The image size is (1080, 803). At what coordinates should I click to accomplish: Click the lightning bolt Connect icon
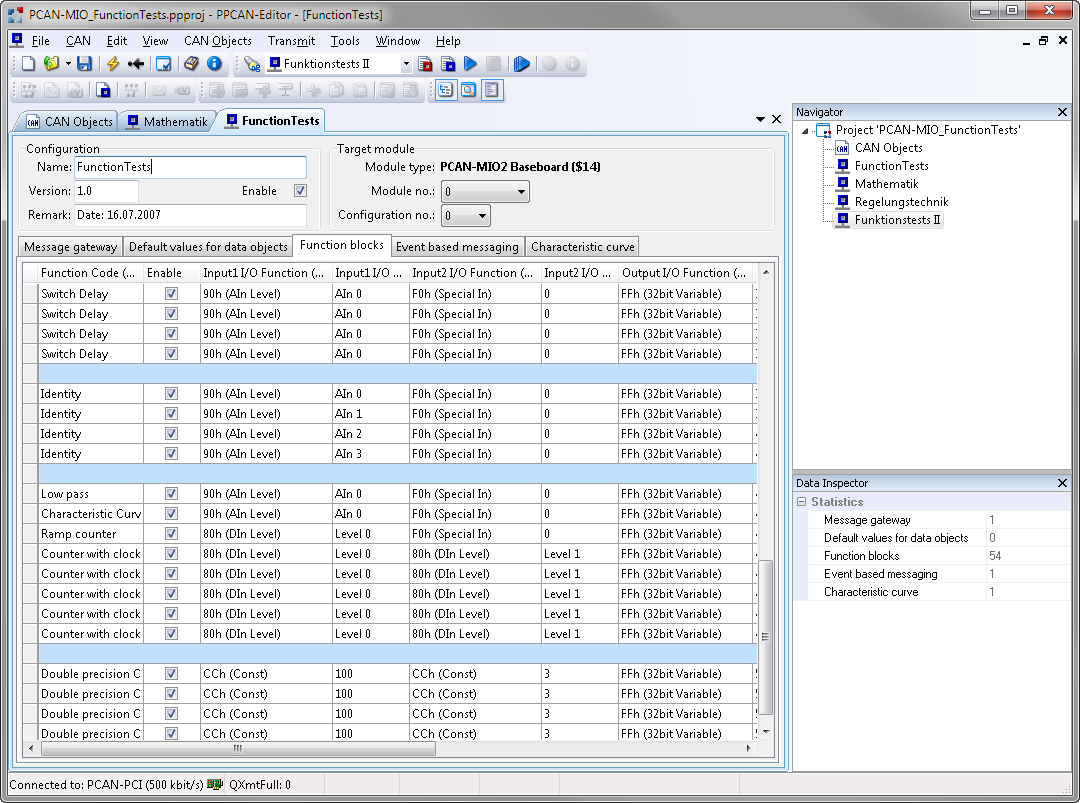point(113,64)
